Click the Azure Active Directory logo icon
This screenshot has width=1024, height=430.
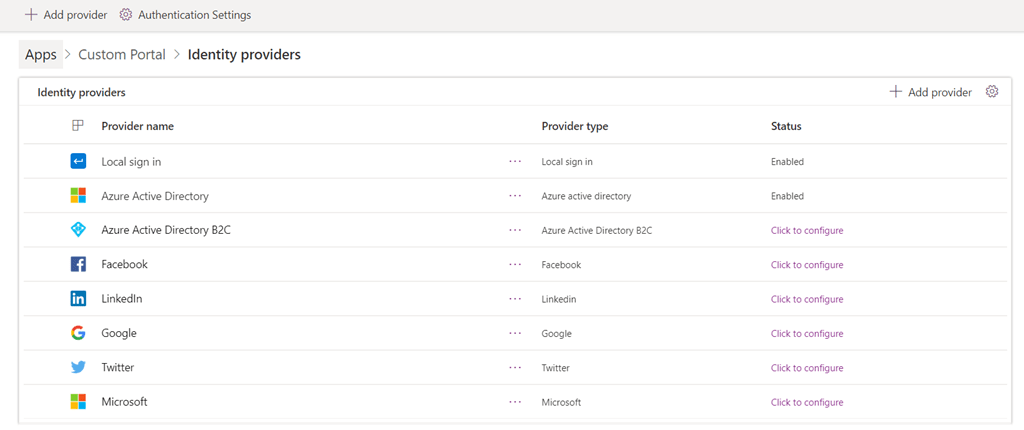(x=78, y=196)
